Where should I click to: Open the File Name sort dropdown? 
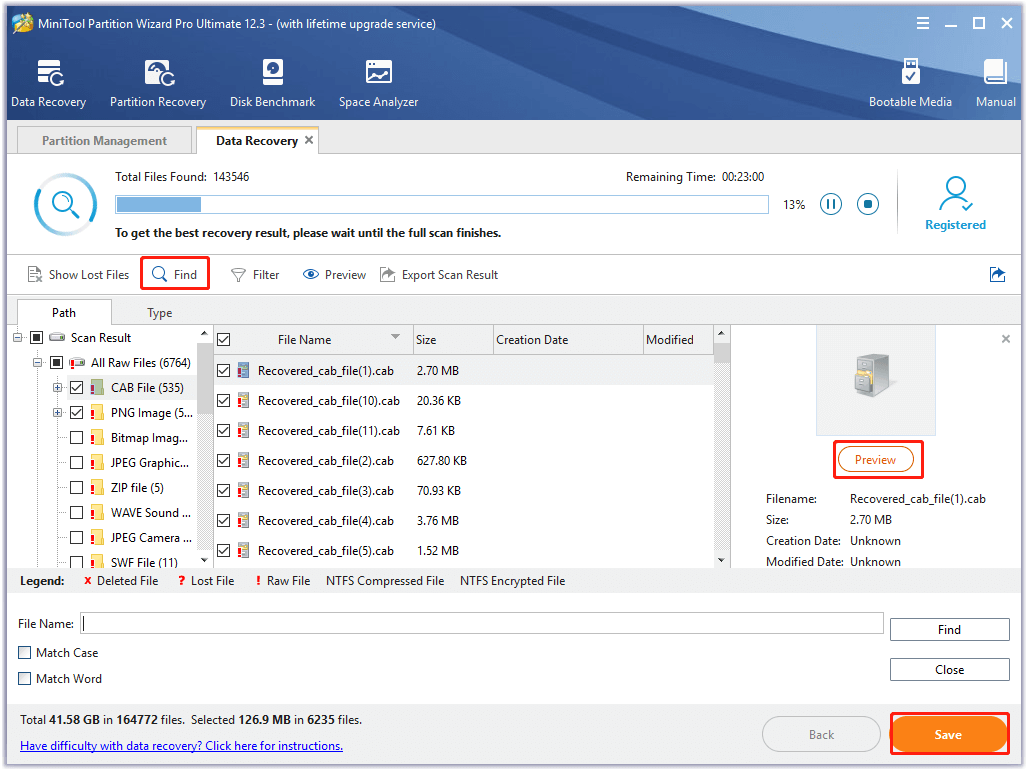(395, 339)
